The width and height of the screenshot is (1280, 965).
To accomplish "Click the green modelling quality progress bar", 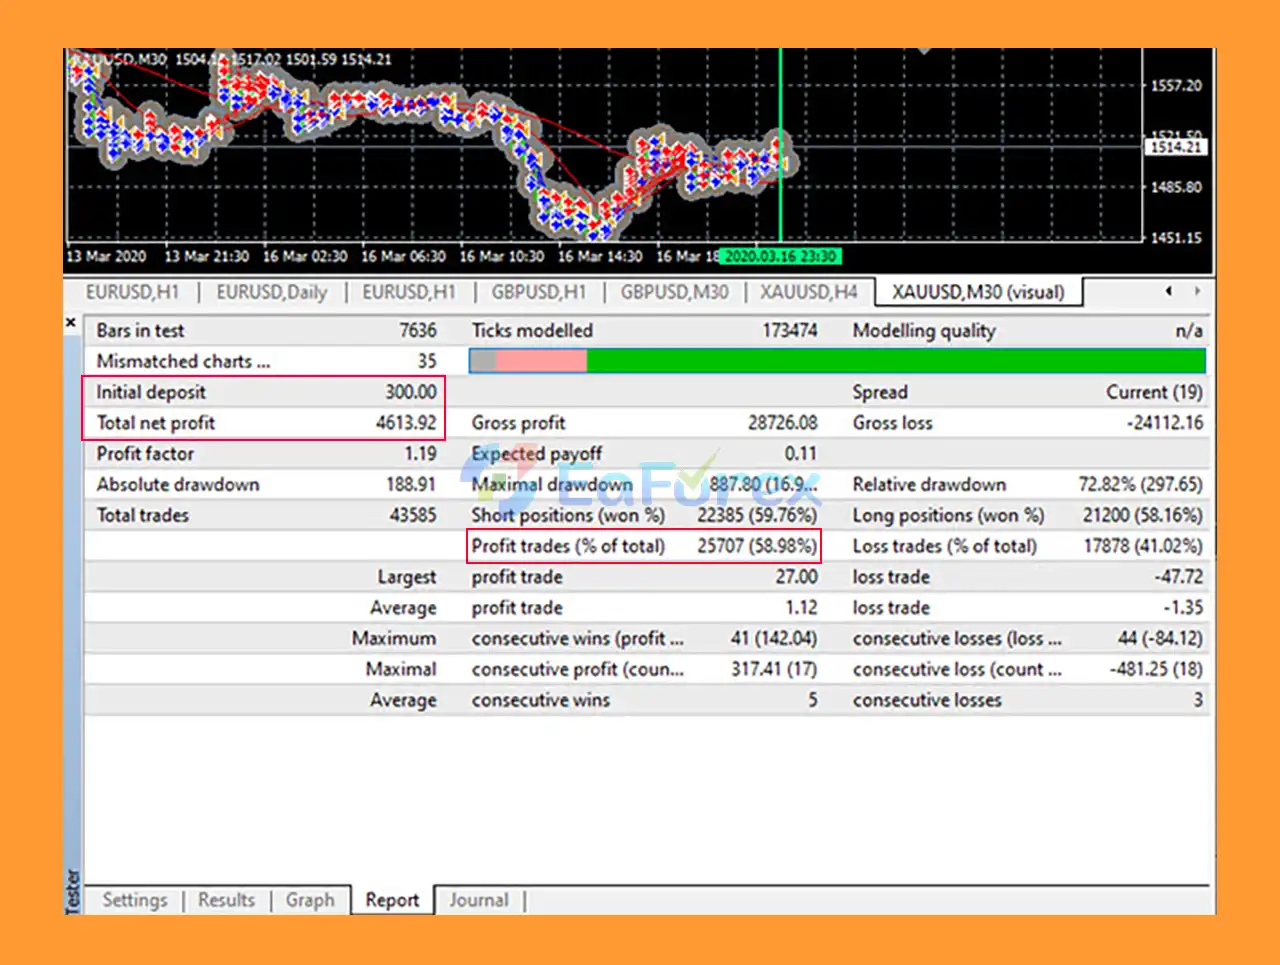I will coord(896,361).
